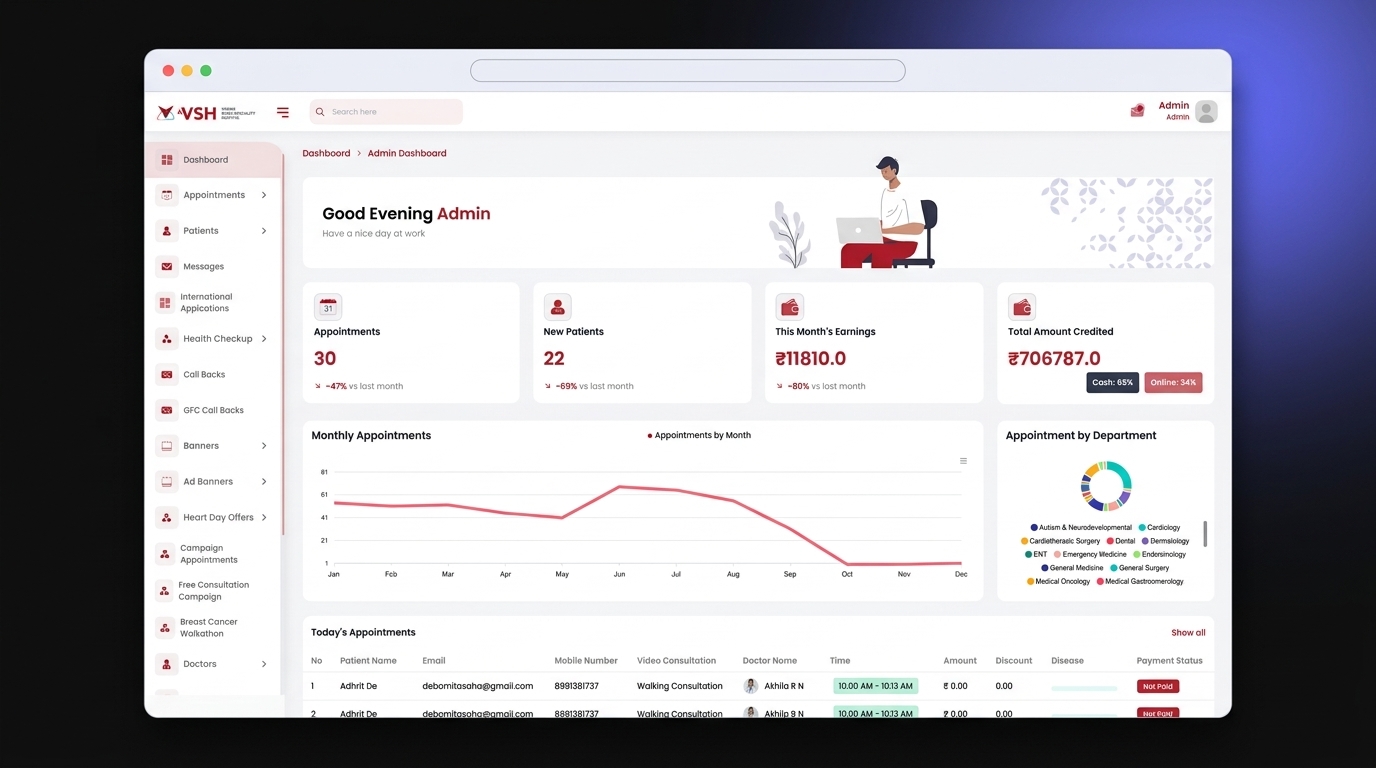The image size is (1376, 768).
Task: Click Total Amount Credited wallet icon
Action: point(1022,307)
